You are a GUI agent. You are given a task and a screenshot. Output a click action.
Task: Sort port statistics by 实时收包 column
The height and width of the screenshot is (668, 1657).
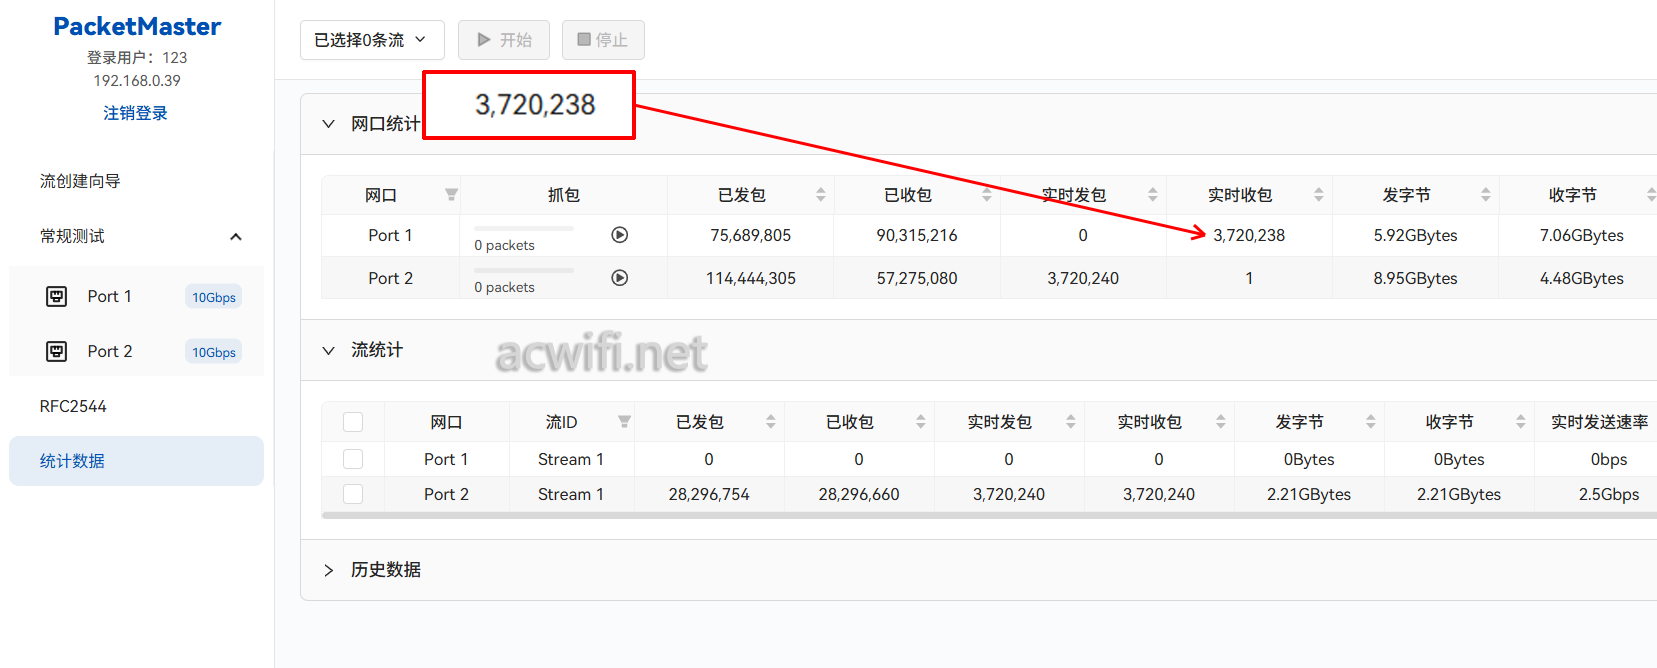[x=1318, y=195]
